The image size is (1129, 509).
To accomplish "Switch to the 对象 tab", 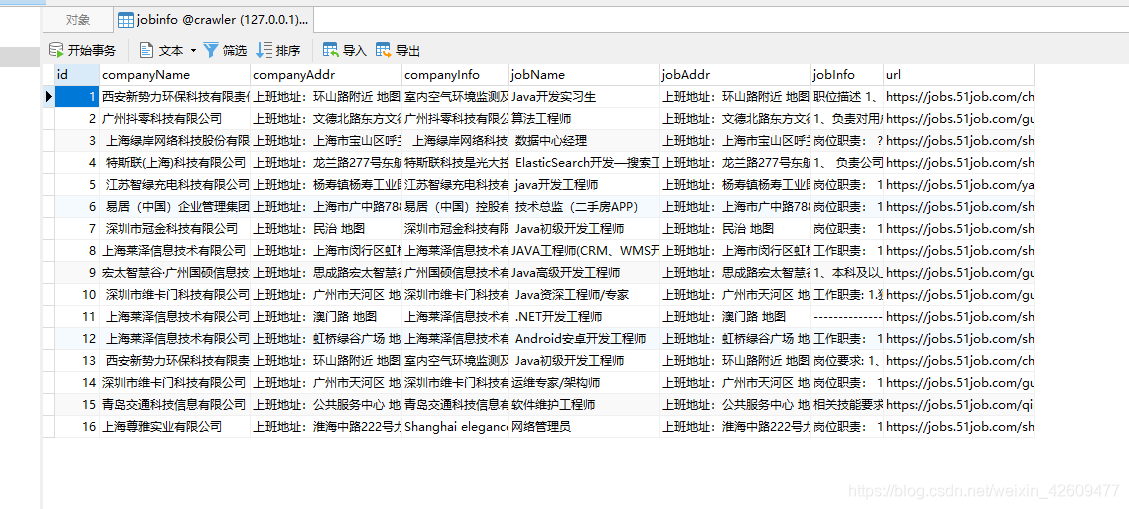I will point(78,20).
